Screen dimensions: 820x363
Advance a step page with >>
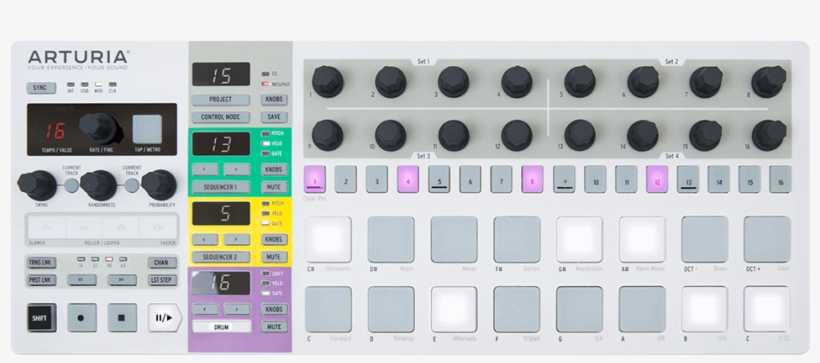coord(122,280)
